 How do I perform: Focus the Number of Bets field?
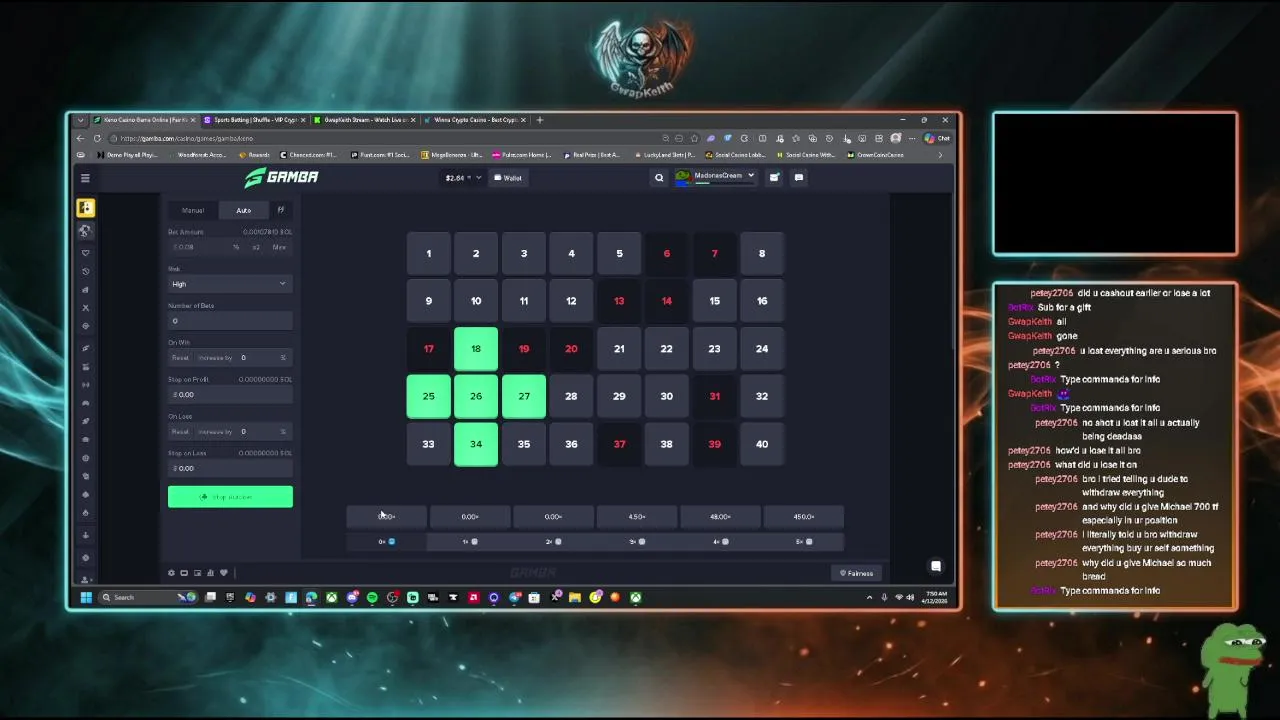pyautogui.click(x=230, y=321)
